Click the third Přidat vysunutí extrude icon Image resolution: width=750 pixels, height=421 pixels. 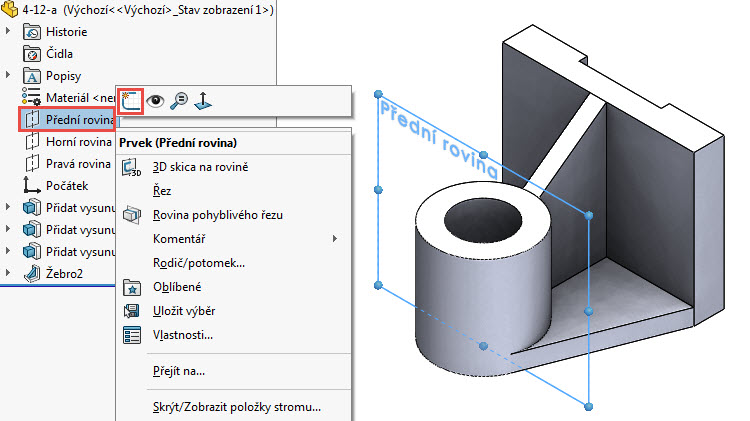(x=32, y=251)
